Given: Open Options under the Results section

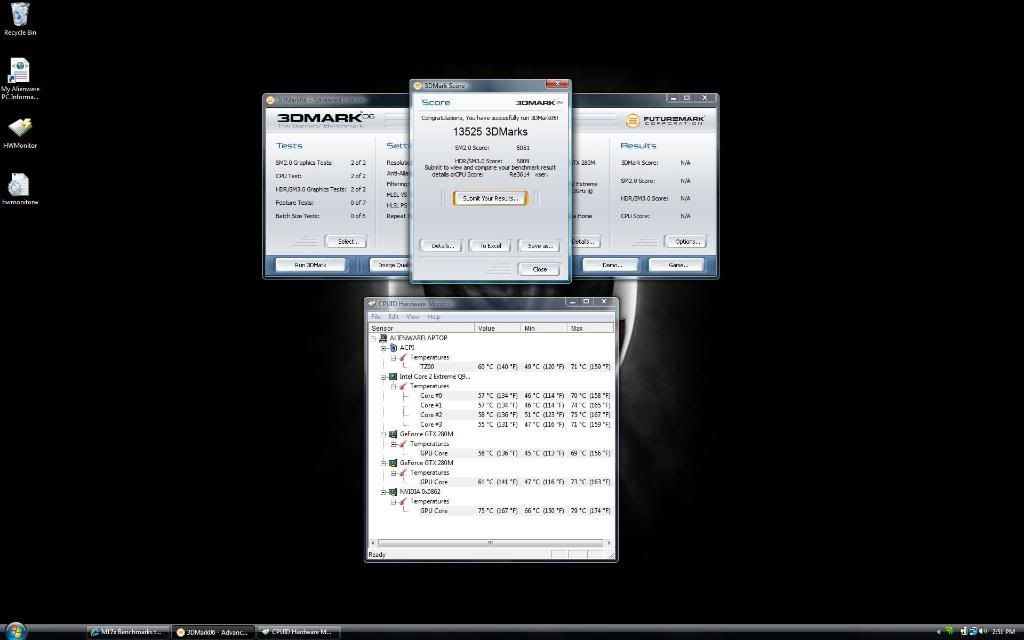Looking at the screenshot, I should (686, 242).
